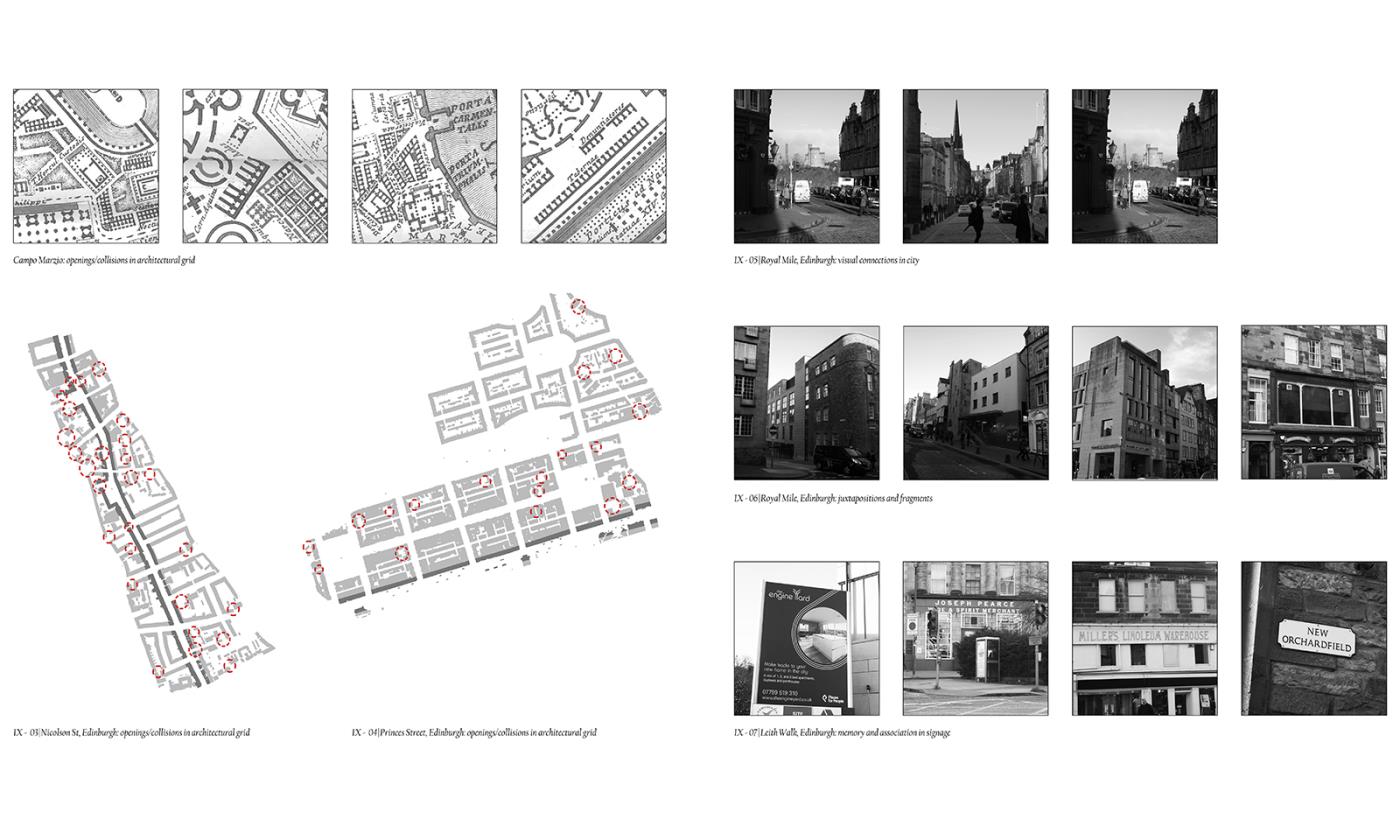This screenshot has width=1400, height=840.
Task: Select the IX-05 Royal Mile visual connections caption
Action: coord(826,260)
